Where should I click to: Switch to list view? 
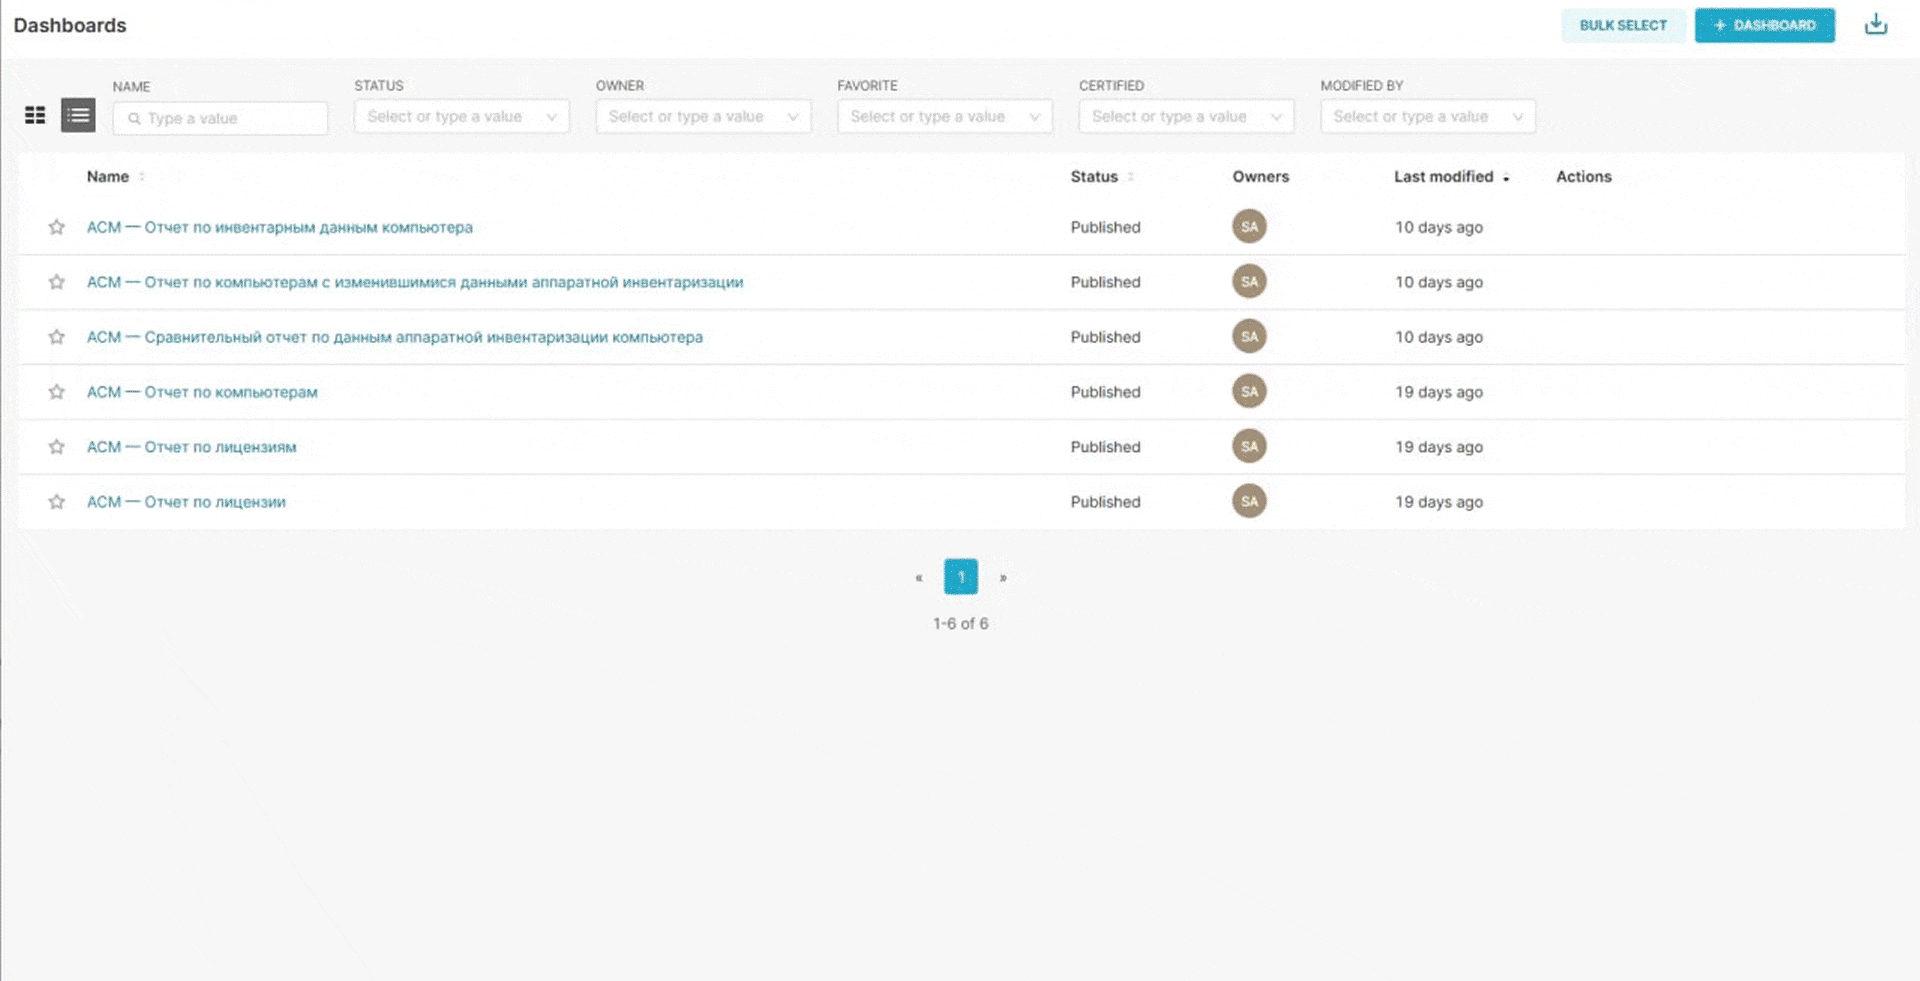tap(78, 116)
